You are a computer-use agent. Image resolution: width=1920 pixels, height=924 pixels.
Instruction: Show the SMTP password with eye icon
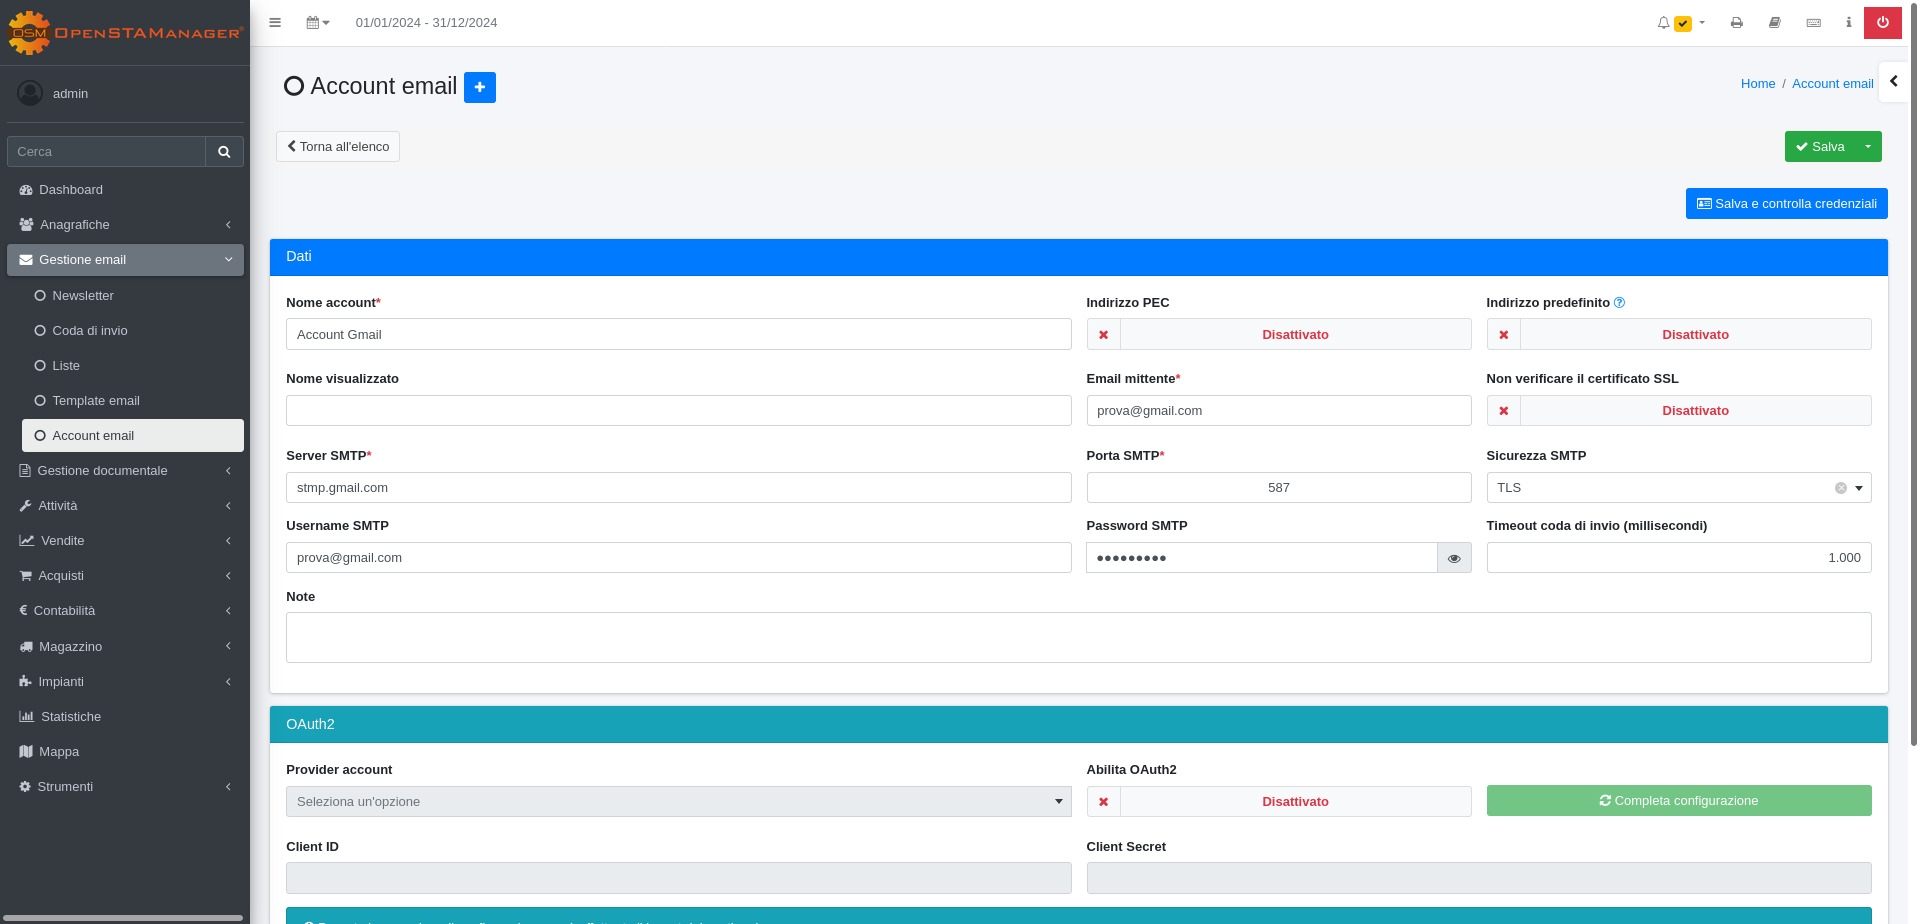pos(1454,558)
